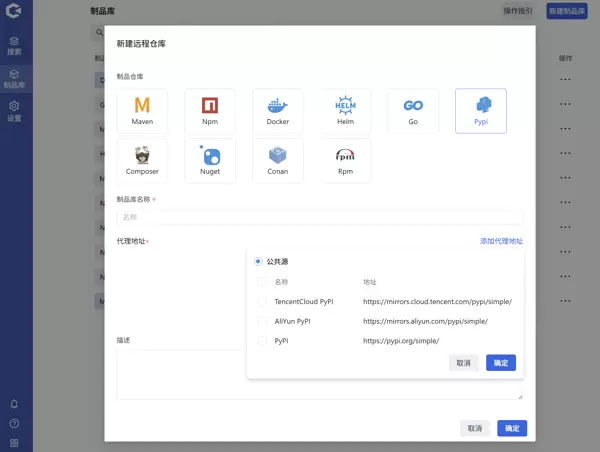Select the Composer repository icon
Viewport: 600px width, 452px height.
pos(142,161)
